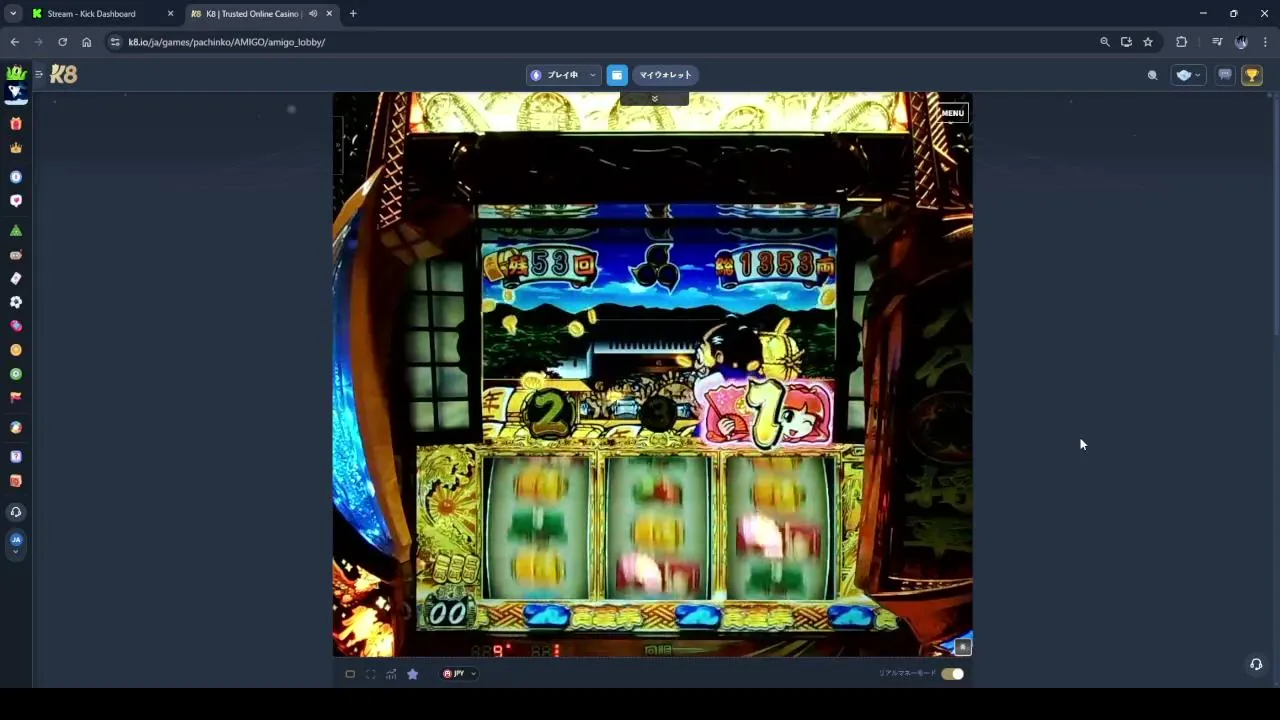Click the heart speech bubble icon in sidebar
1280x720 pixels.
15,201
